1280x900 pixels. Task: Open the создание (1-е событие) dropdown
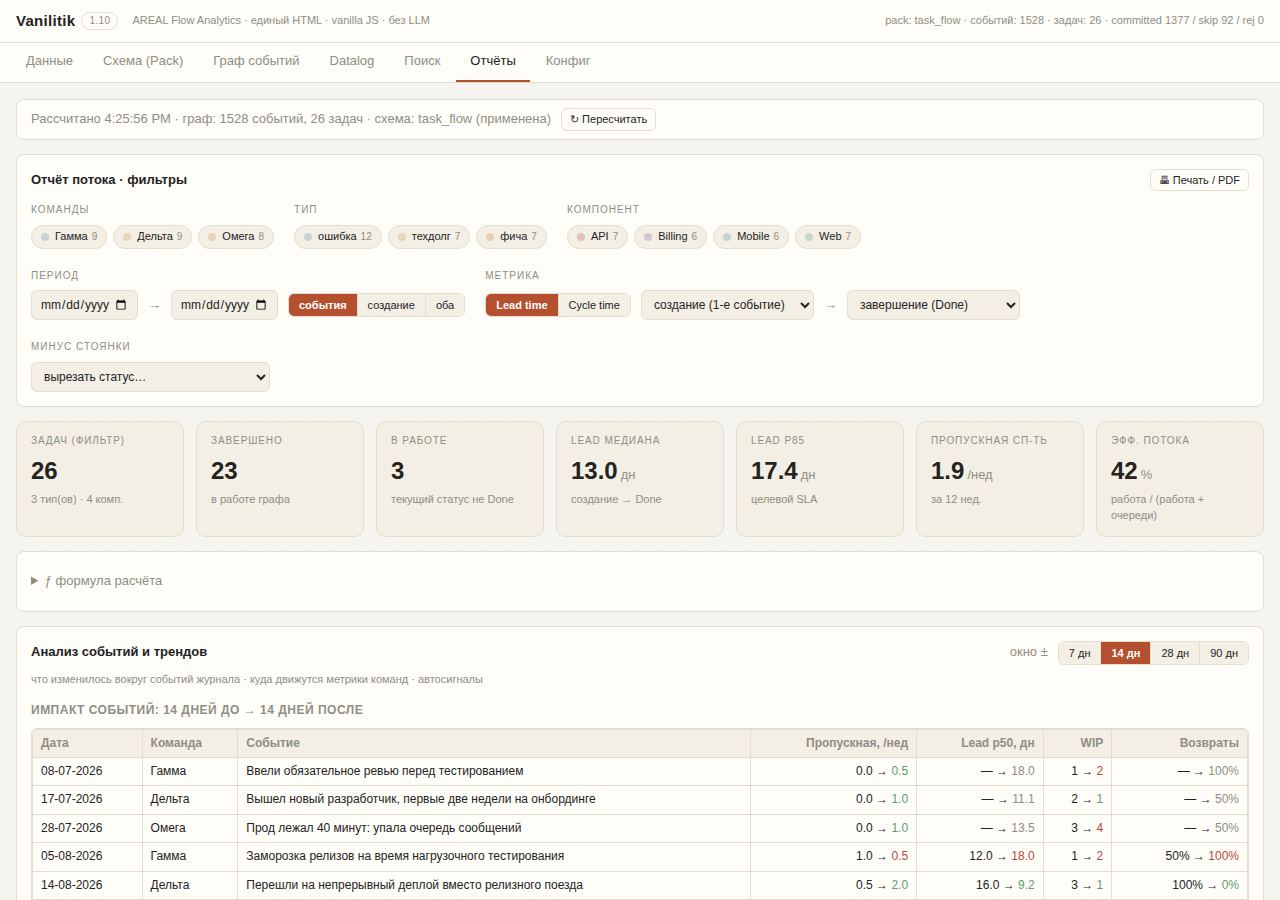[x=727, y=305]
